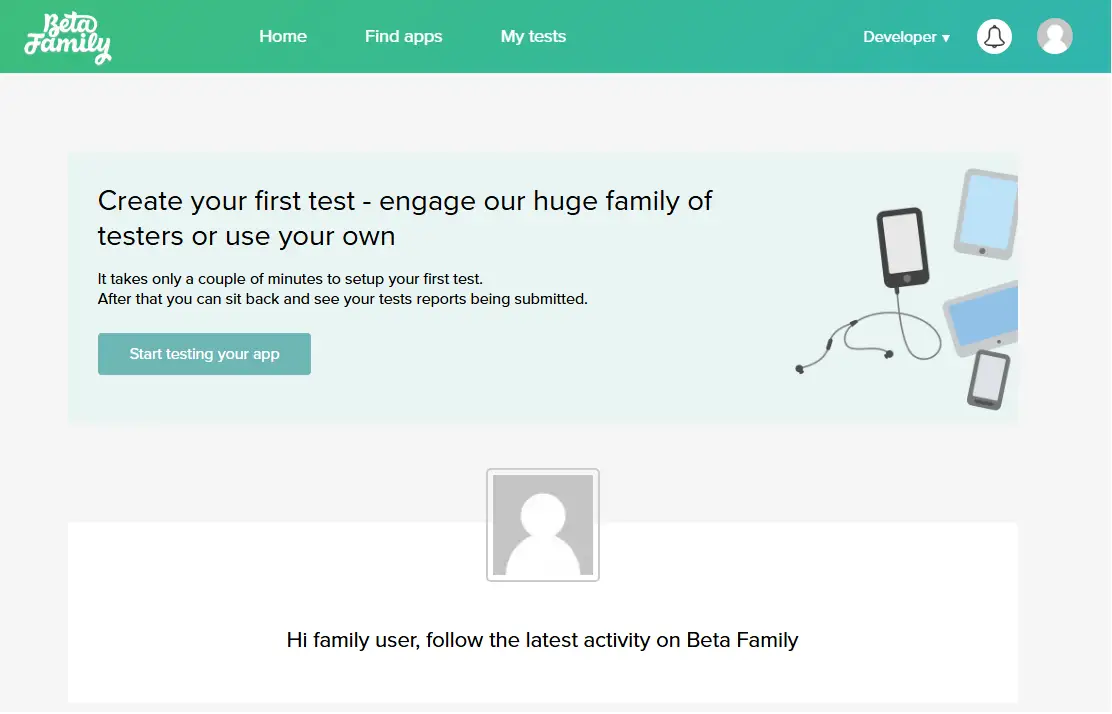
Task: Open My tests
Action: coord(533,36)
